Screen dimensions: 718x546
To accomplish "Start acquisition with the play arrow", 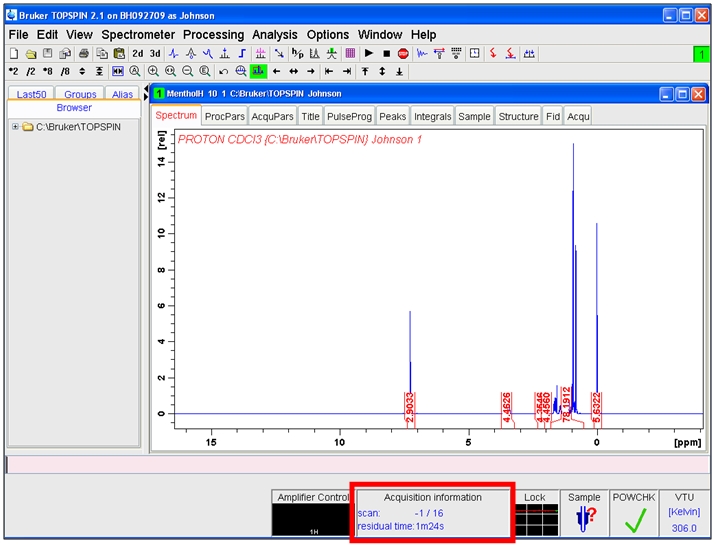I will tap(369, 54).
